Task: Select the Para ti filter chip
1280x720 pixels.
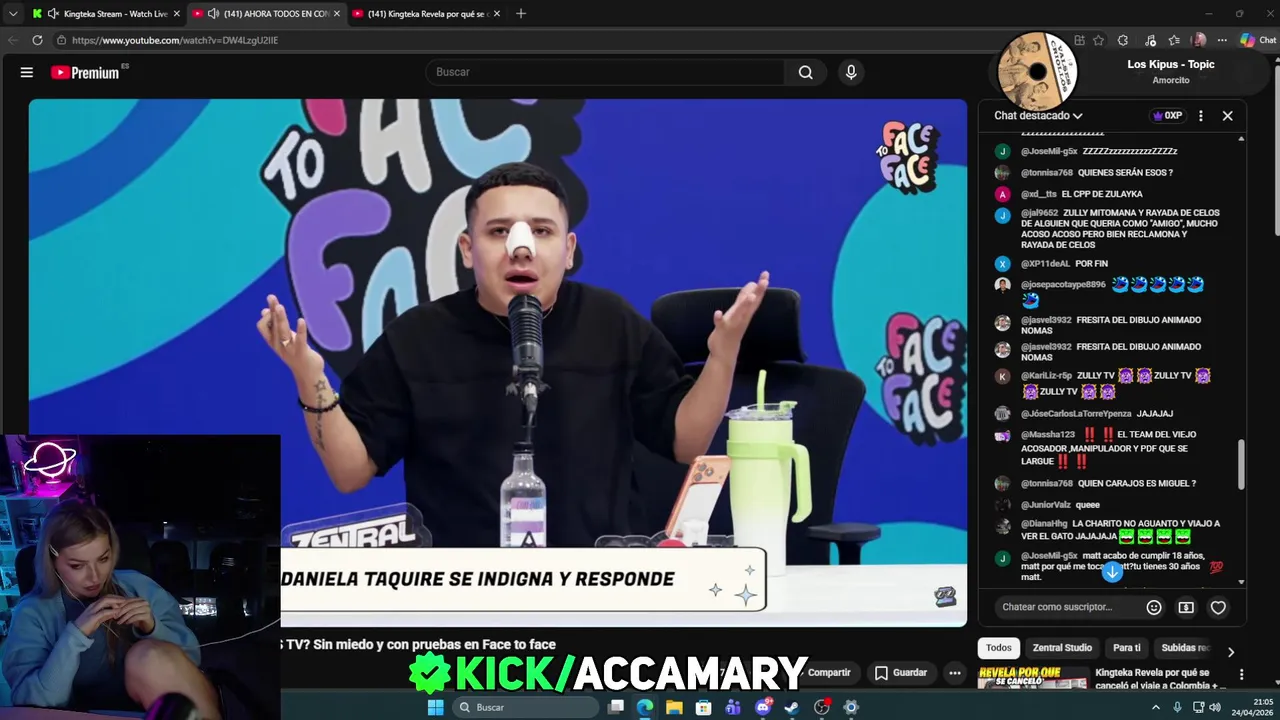Action: tap(1127, 648)
